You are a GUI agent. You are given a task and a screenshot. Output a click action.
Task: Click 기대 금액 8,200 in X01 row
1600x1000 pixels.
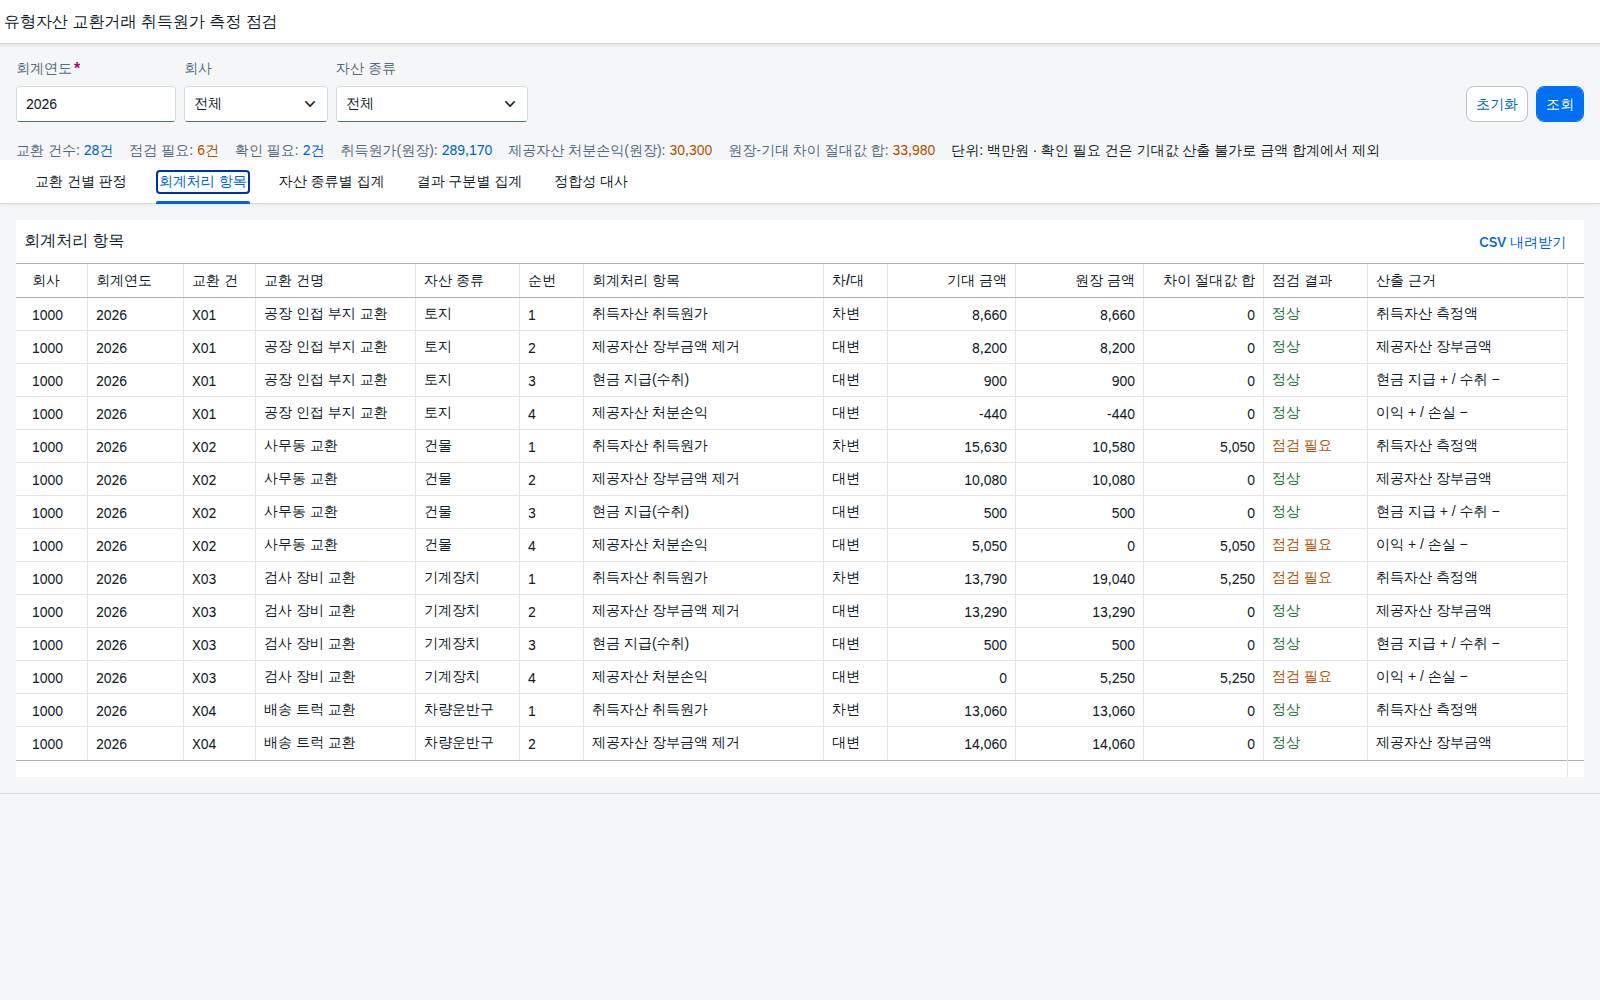(x=989, y=348)
